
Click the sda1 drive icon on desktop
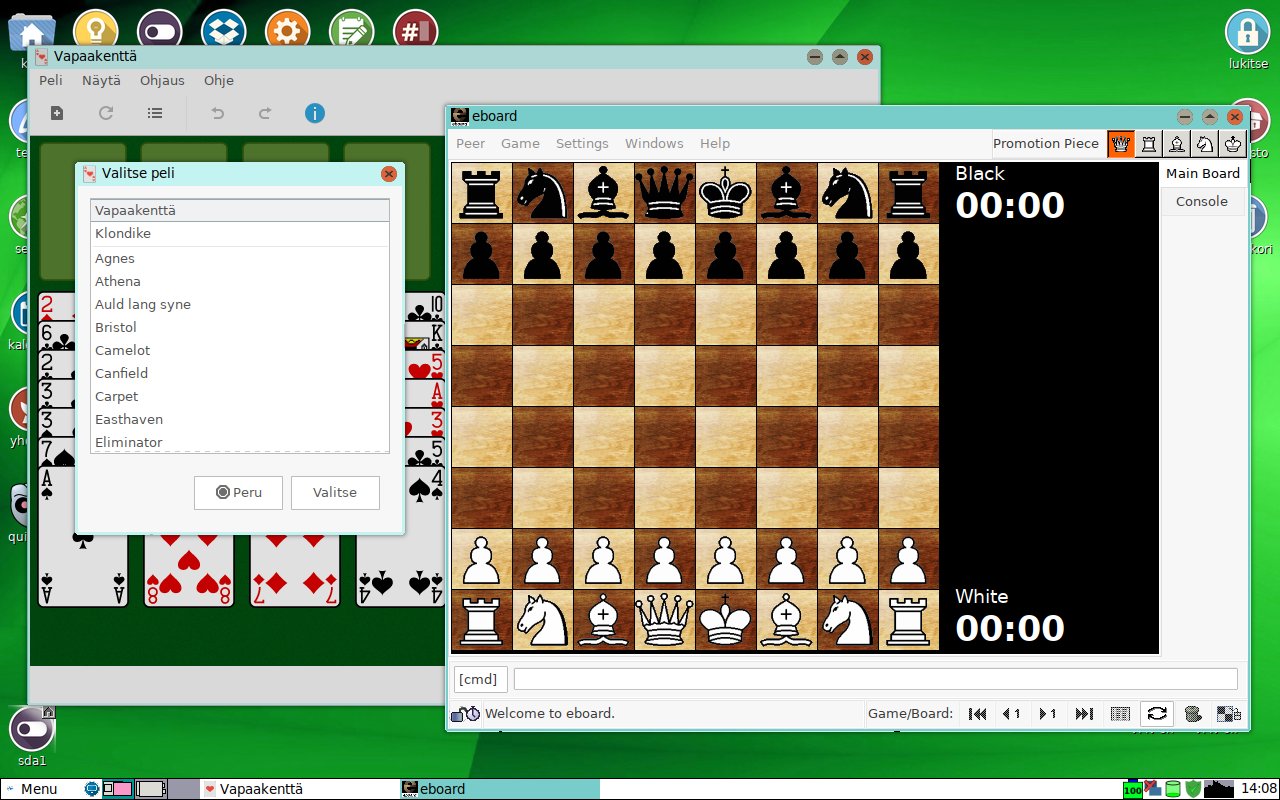pyautogui.click(x=31, y=730)
